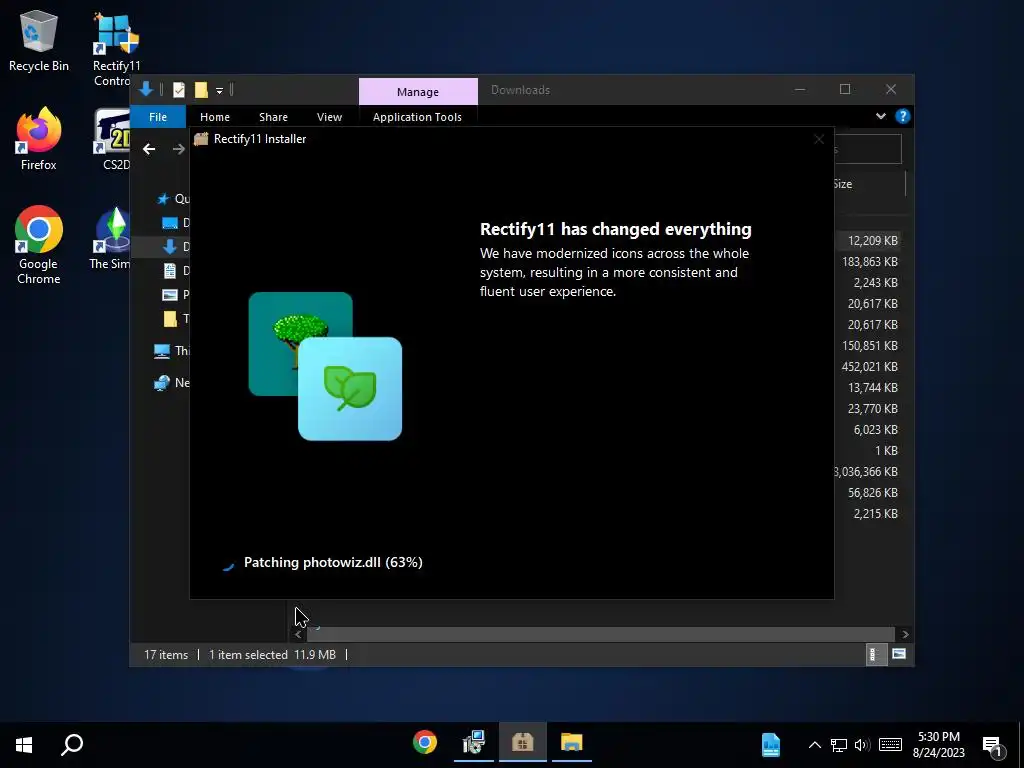This screenshot has width=1024, height=768.
Task: Click the 56,826 KB size cell
Action: pos(872,493)
